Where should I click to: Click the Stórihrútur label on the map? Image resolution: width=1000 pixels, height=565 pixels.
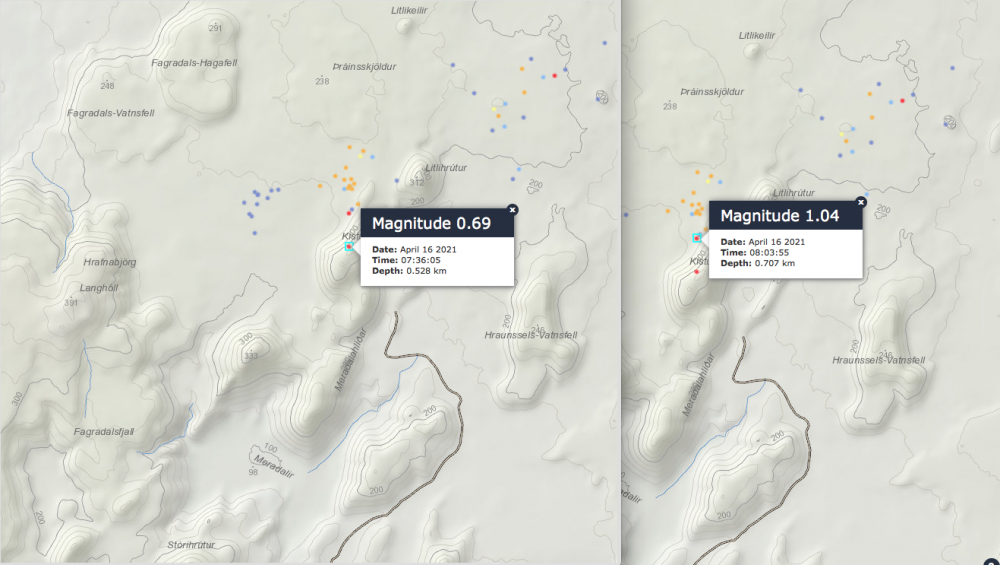click(192, 545)
